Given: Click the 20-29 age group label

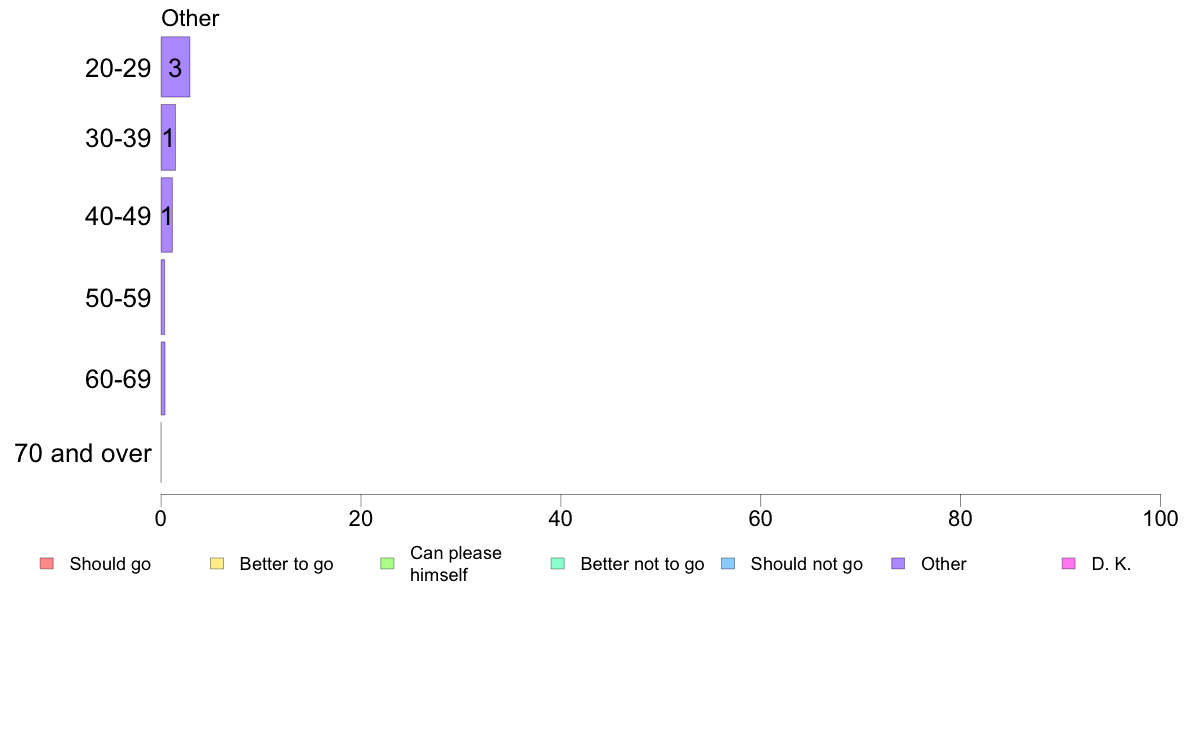Looking at the screenshot, I should click(x=118, y=68).
